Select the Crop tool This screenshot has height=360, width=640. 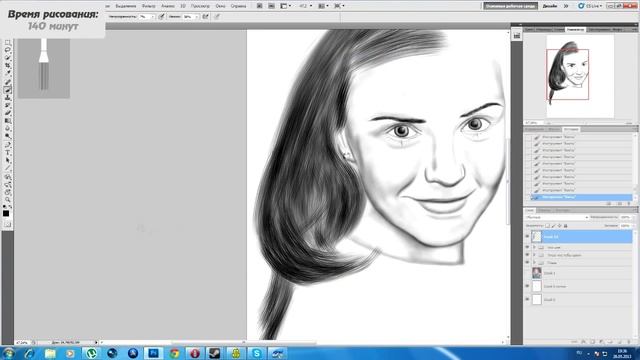click(7, 65)
